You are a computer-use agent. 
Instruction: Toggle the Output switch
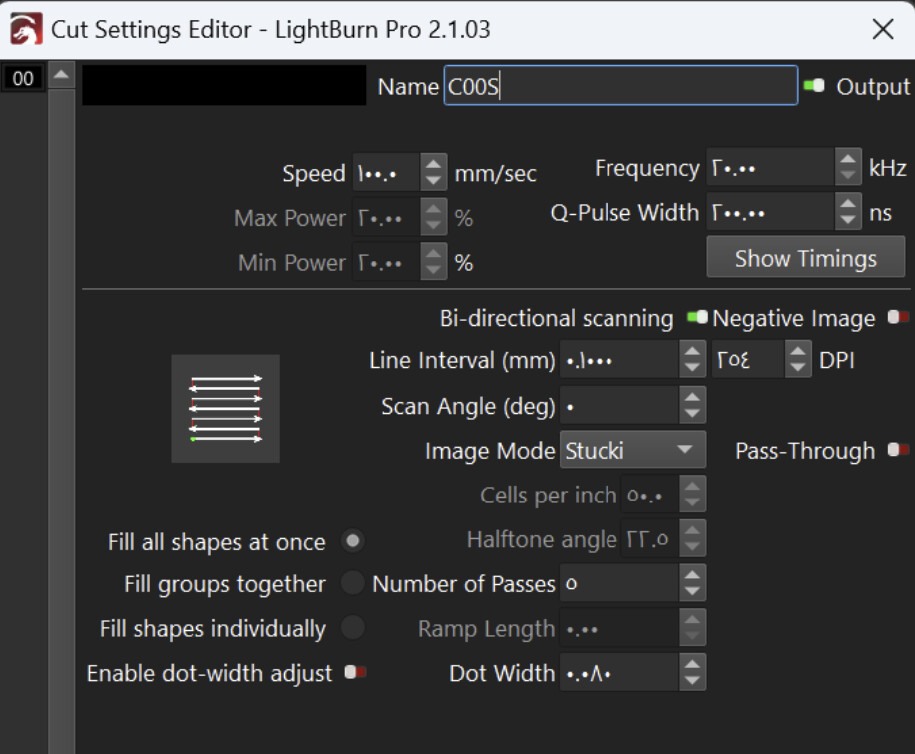[814, 86]
